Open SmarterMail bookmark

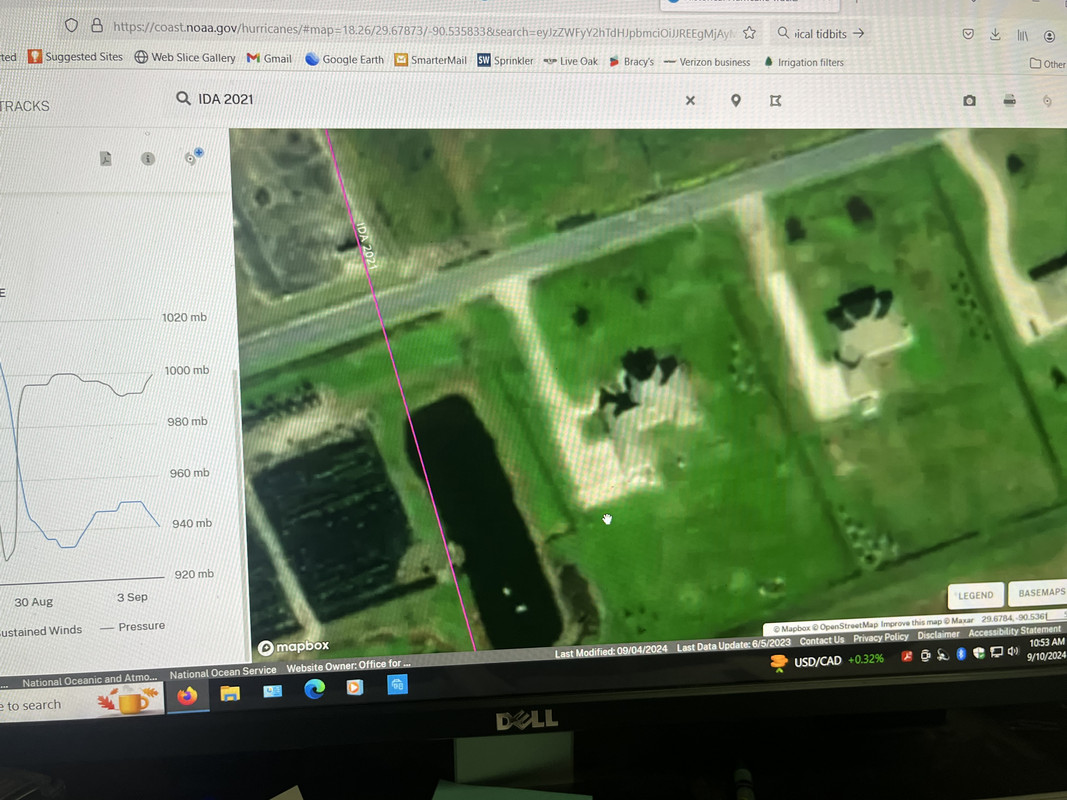[431, 60]
